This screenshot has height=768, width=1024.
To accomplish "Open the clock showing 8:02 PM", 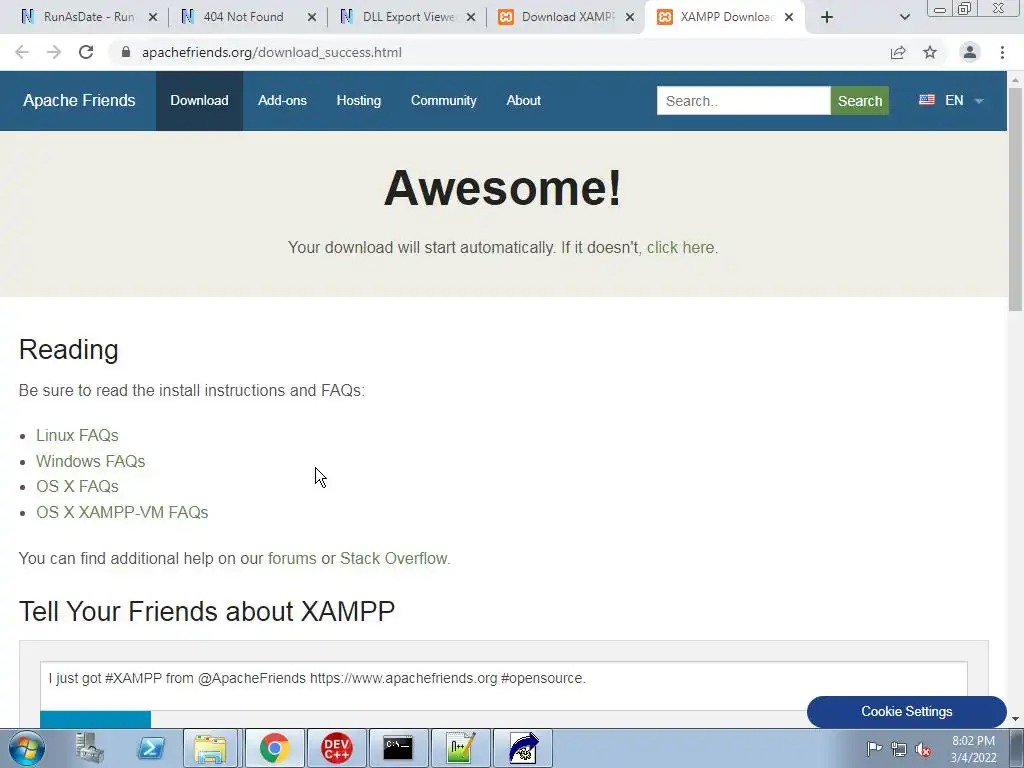I will [x=974, y=749].
